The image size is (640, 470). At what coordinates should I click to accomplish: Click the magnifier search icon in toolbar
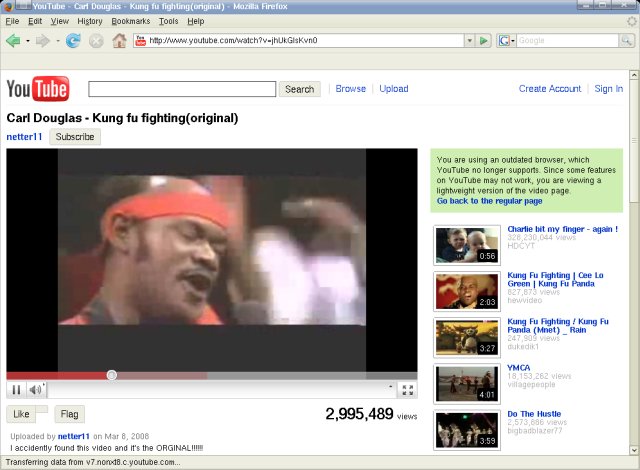pos(626,40)
